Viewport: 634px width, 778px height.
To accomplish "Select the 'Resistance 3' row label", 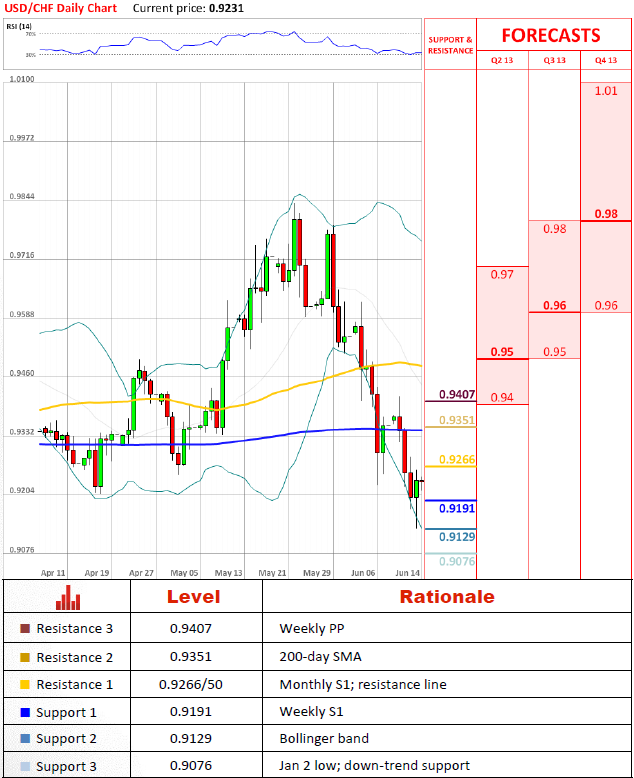I will [74, 629].
